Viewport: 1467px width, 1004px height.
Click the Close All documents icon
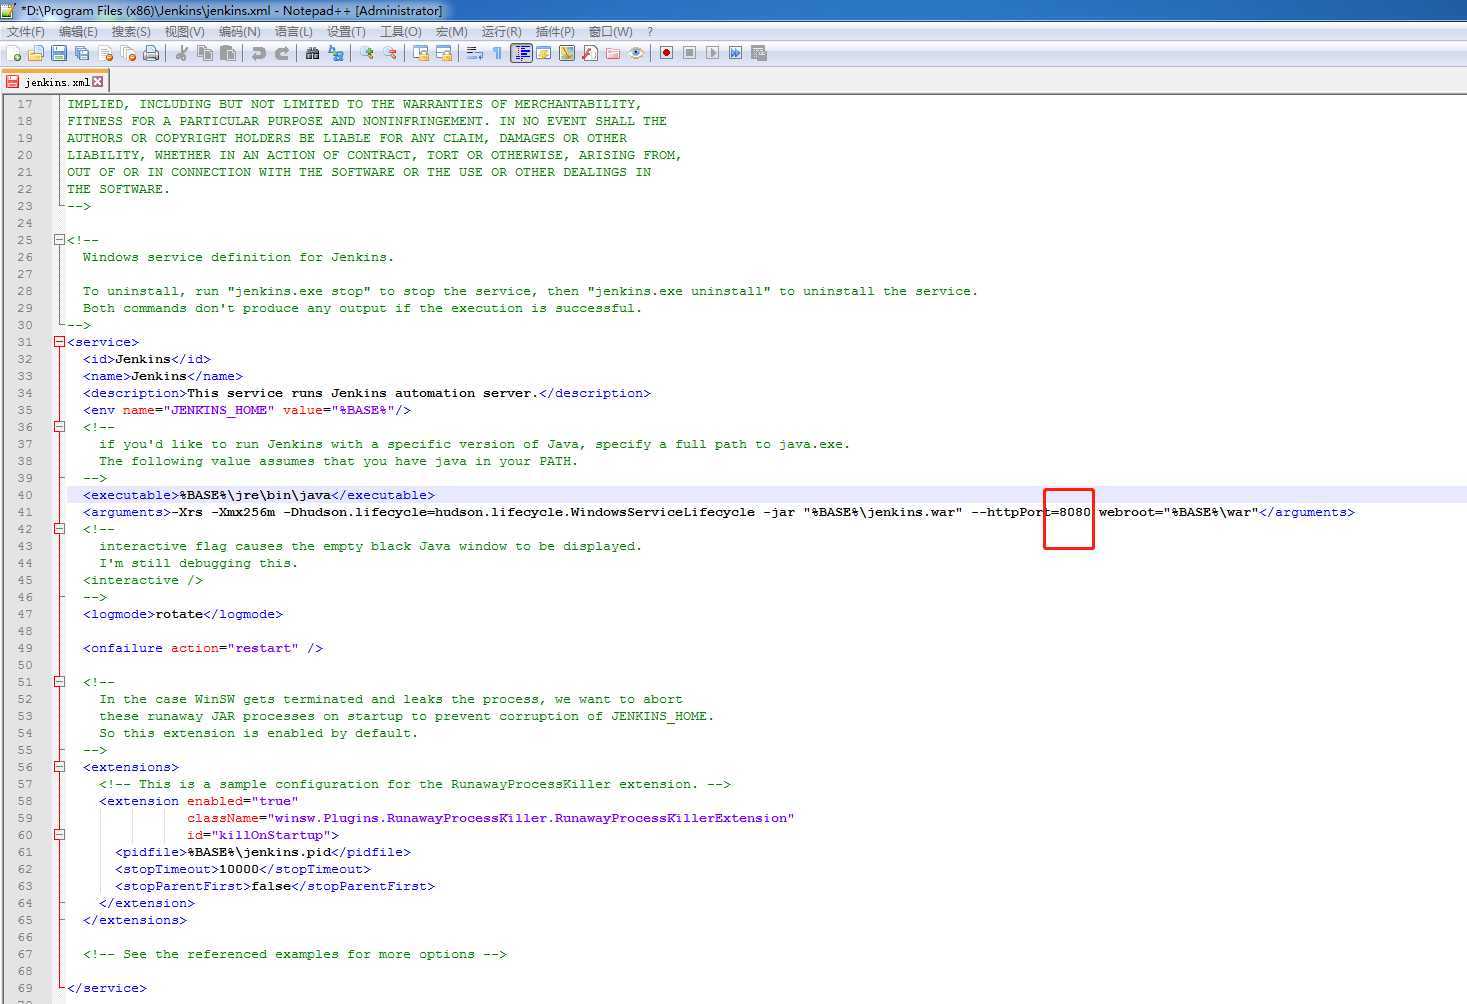point(128,53)
